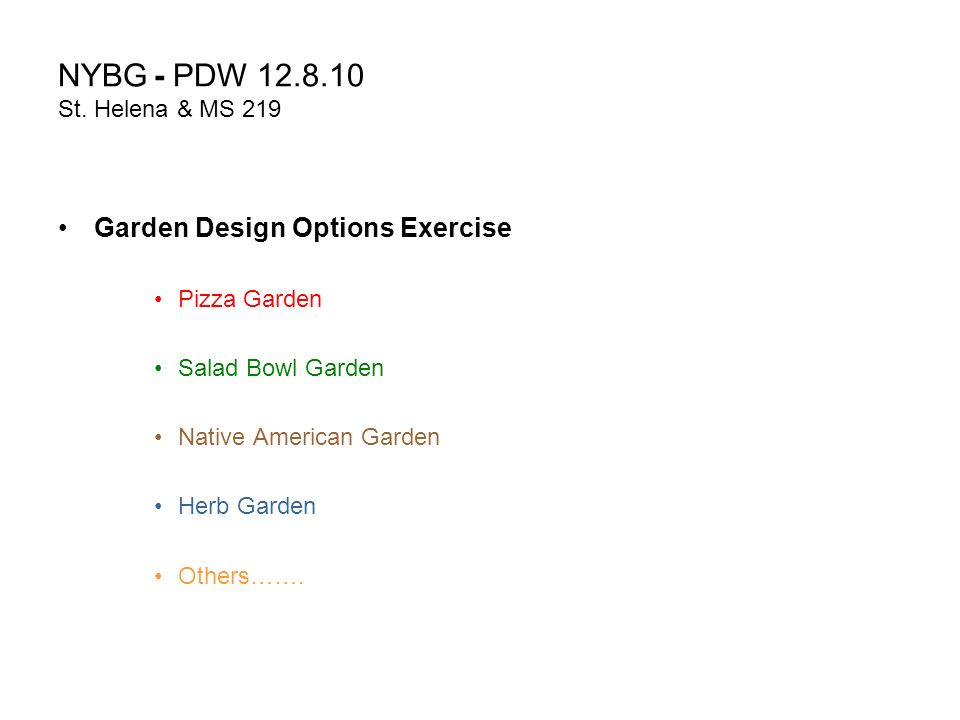
Task: Click the orange bullet before Others
Action: click(x=159, y=576)
